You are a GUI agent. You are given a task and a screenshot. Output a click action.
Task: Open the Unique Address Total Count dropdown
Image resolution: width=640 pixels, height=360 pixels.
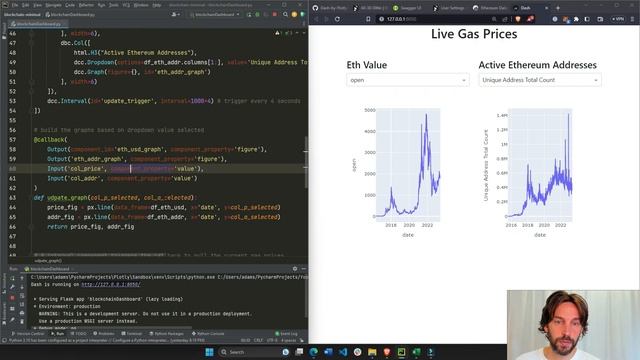(540, 80)
